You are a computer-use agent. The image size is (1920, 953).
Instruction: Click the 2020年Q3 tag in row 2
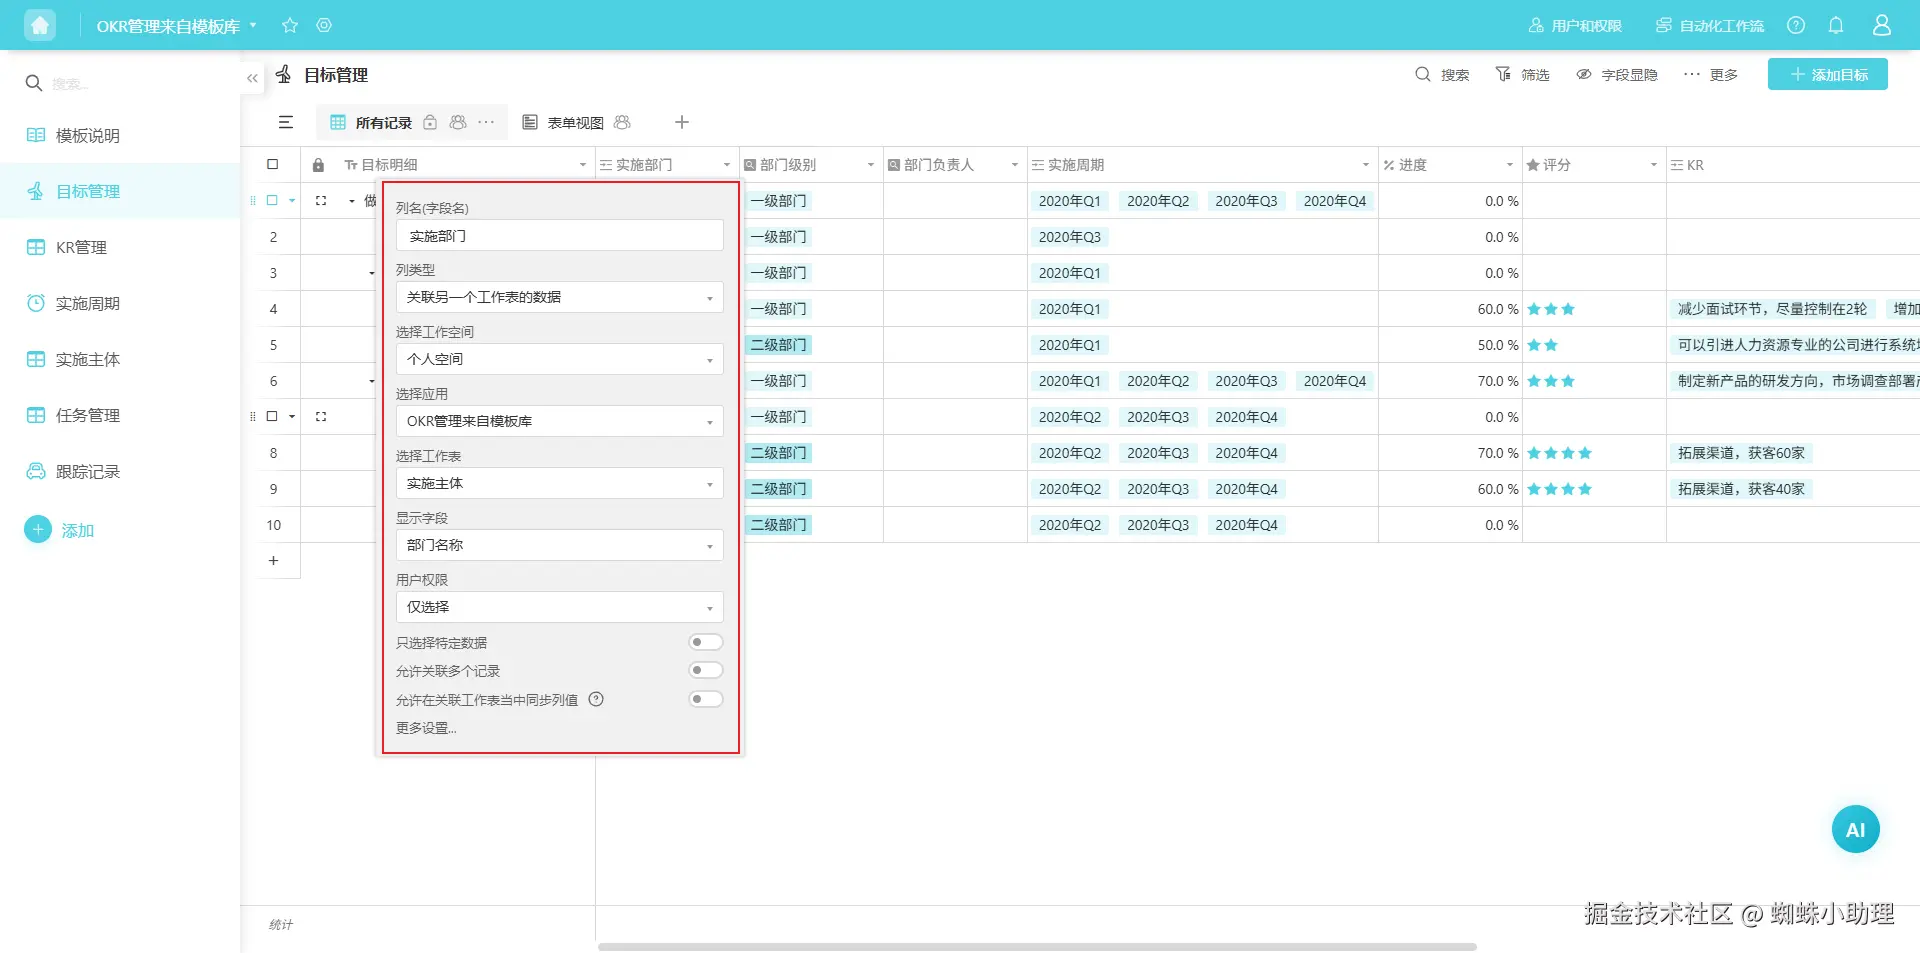point(1070,237)
